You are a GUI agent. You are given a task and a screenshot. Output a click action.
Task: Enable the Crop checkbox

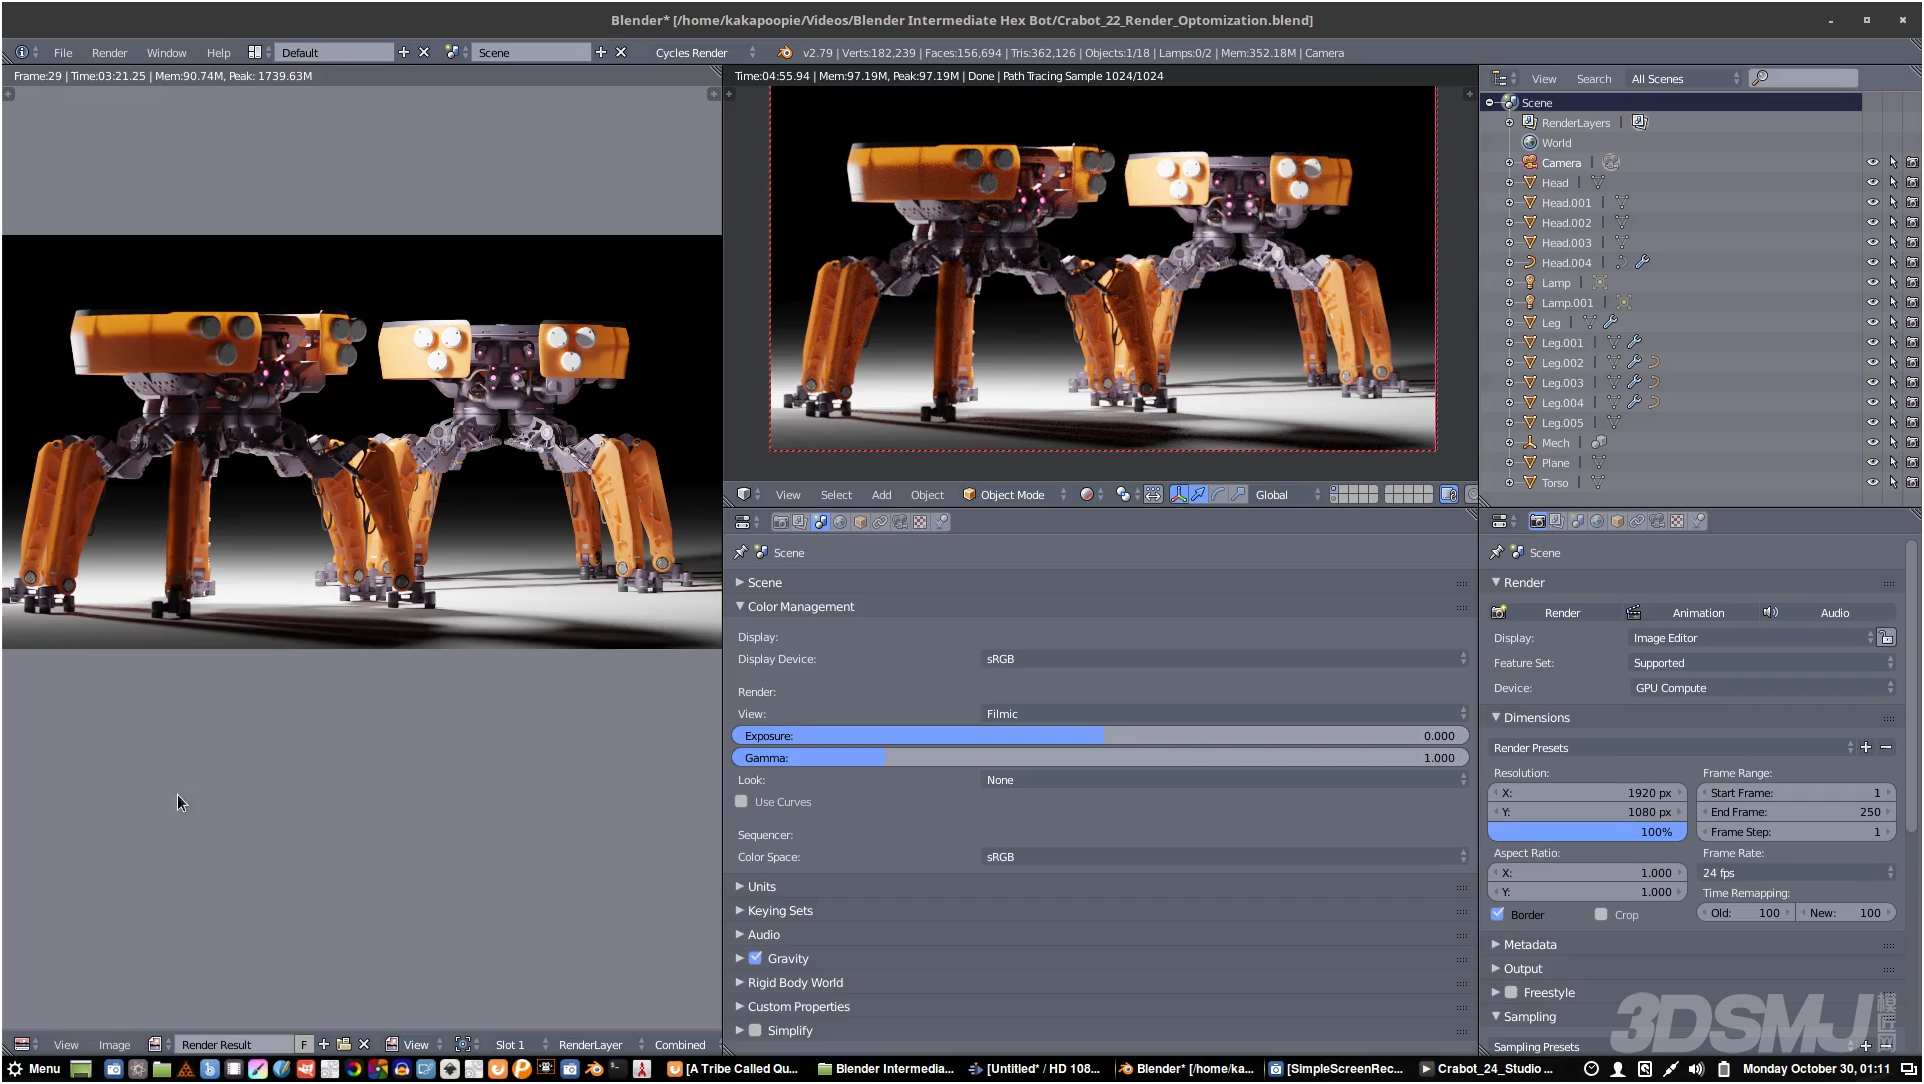(1601, 914)
